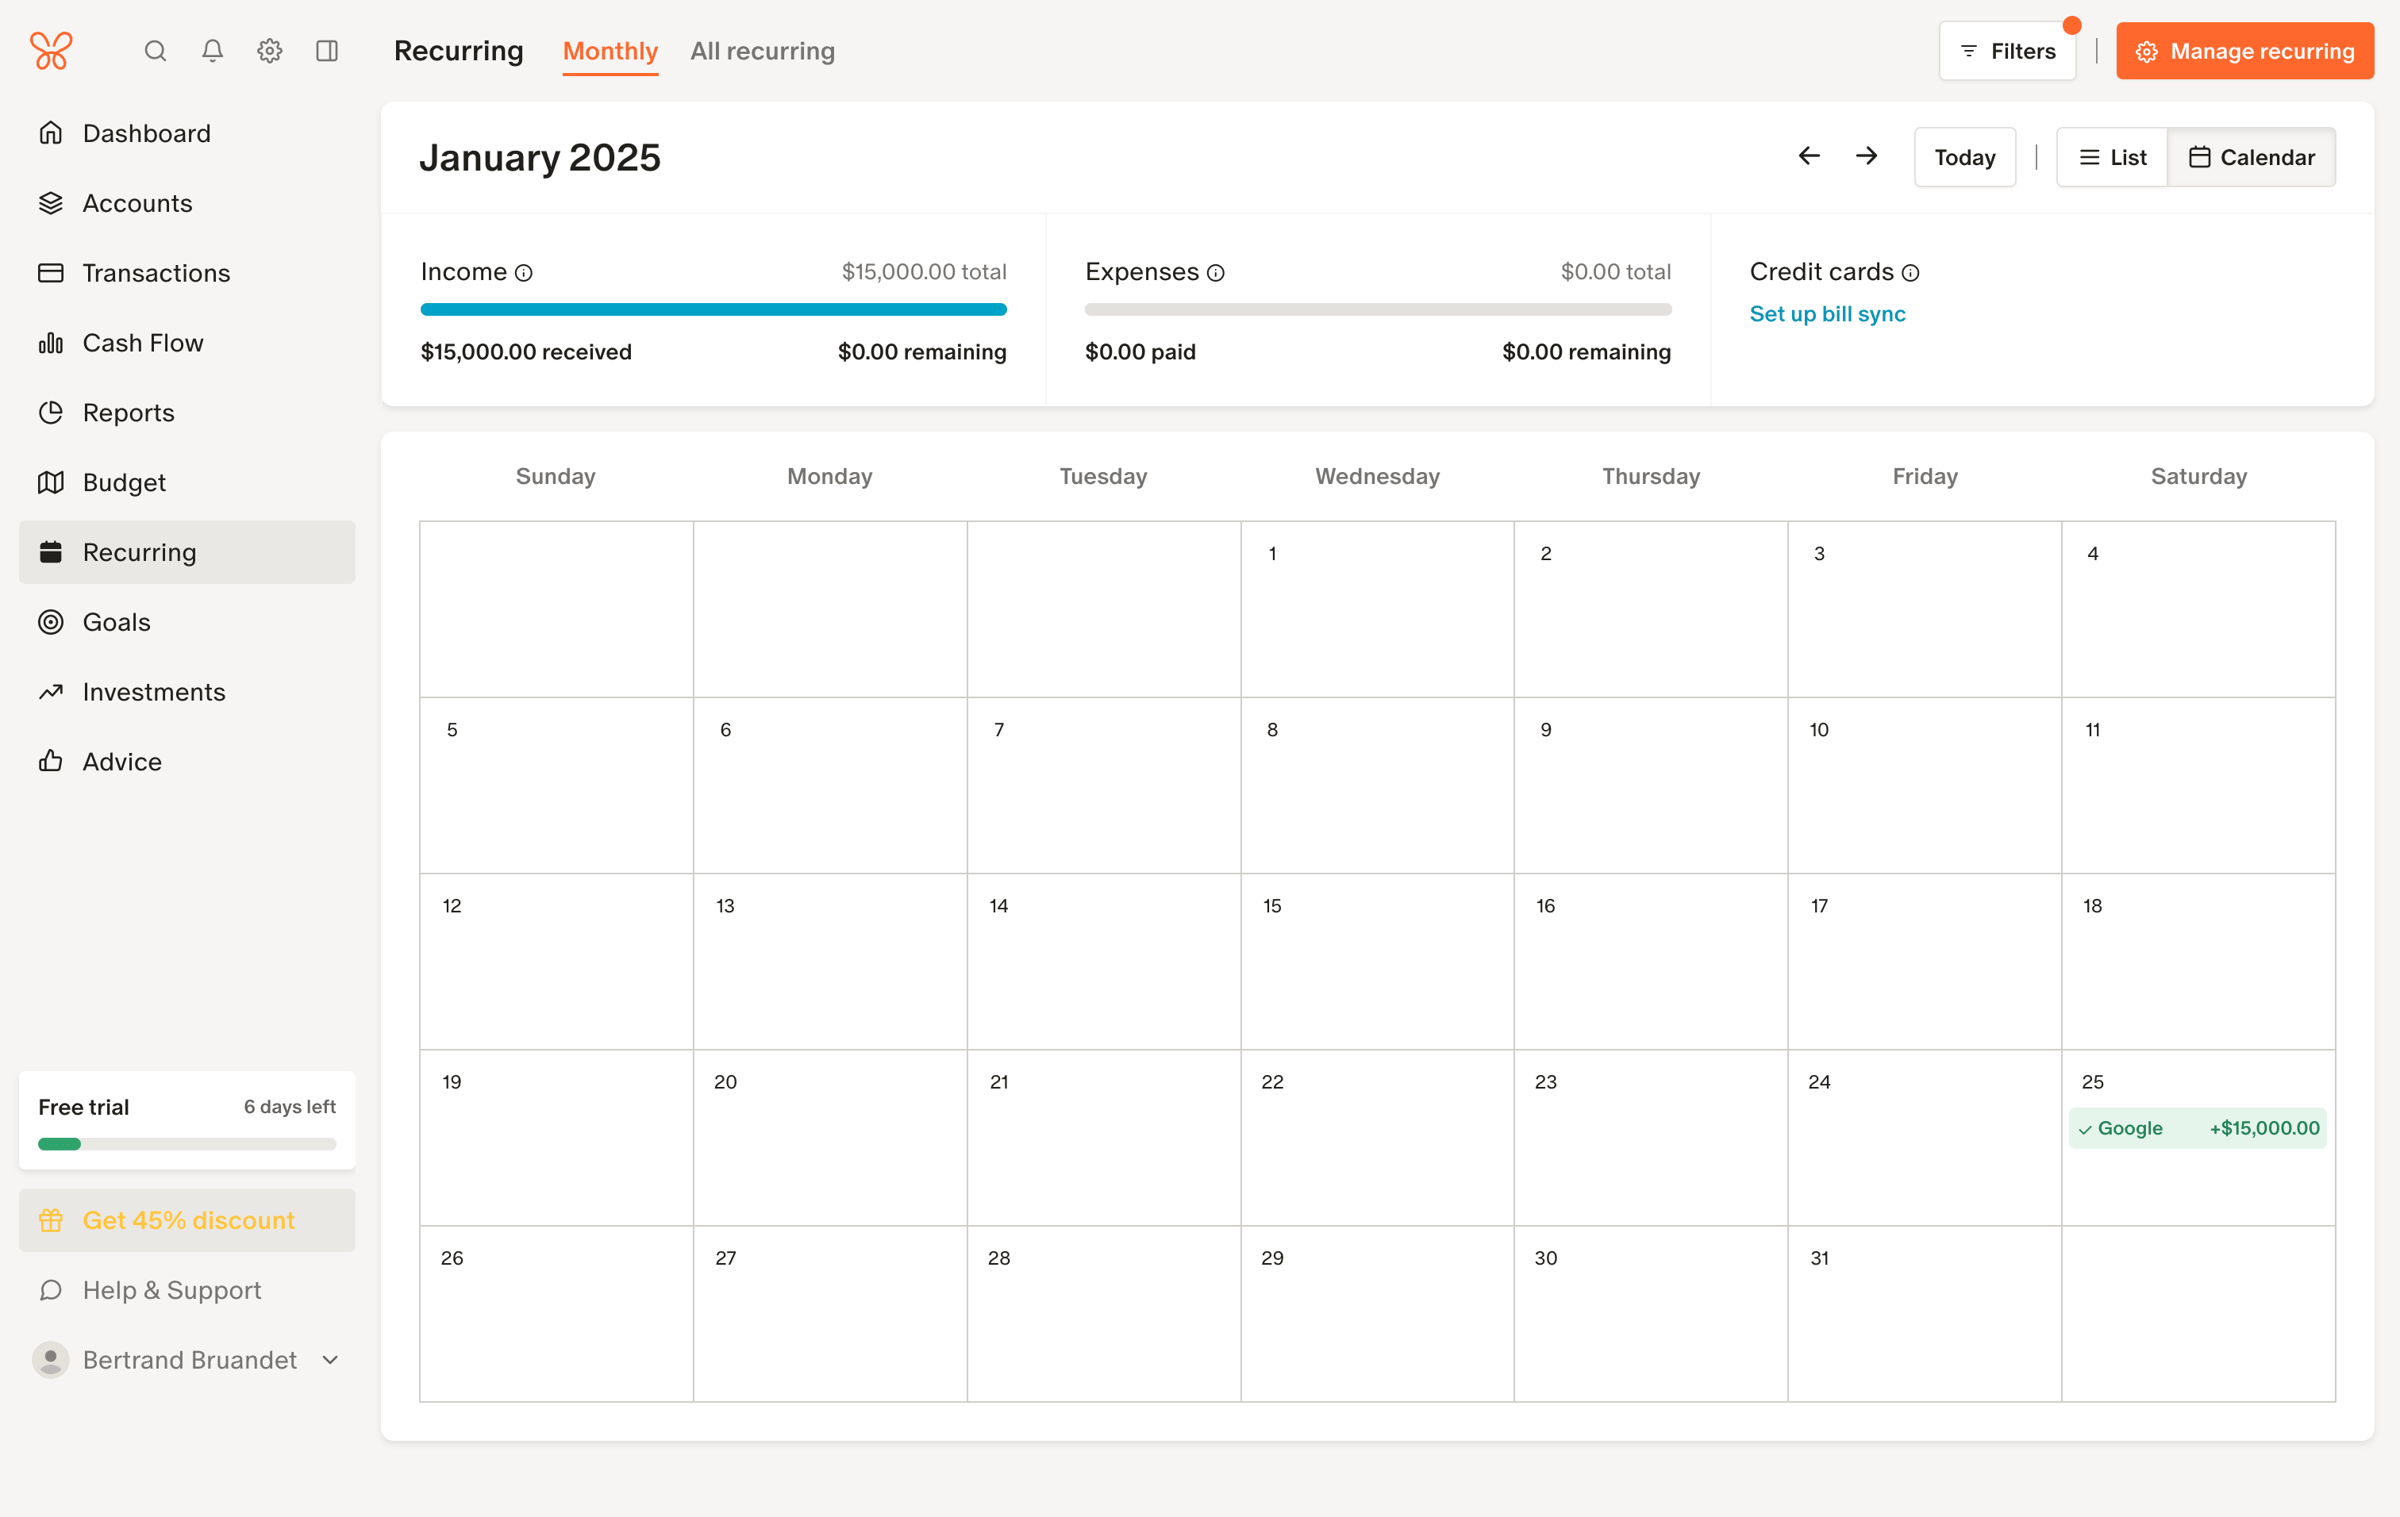This screenshot has height=1517, width=2400.
Task: Click the Transactions card icon
Action: pyautogui.click(x=51, y=273)
